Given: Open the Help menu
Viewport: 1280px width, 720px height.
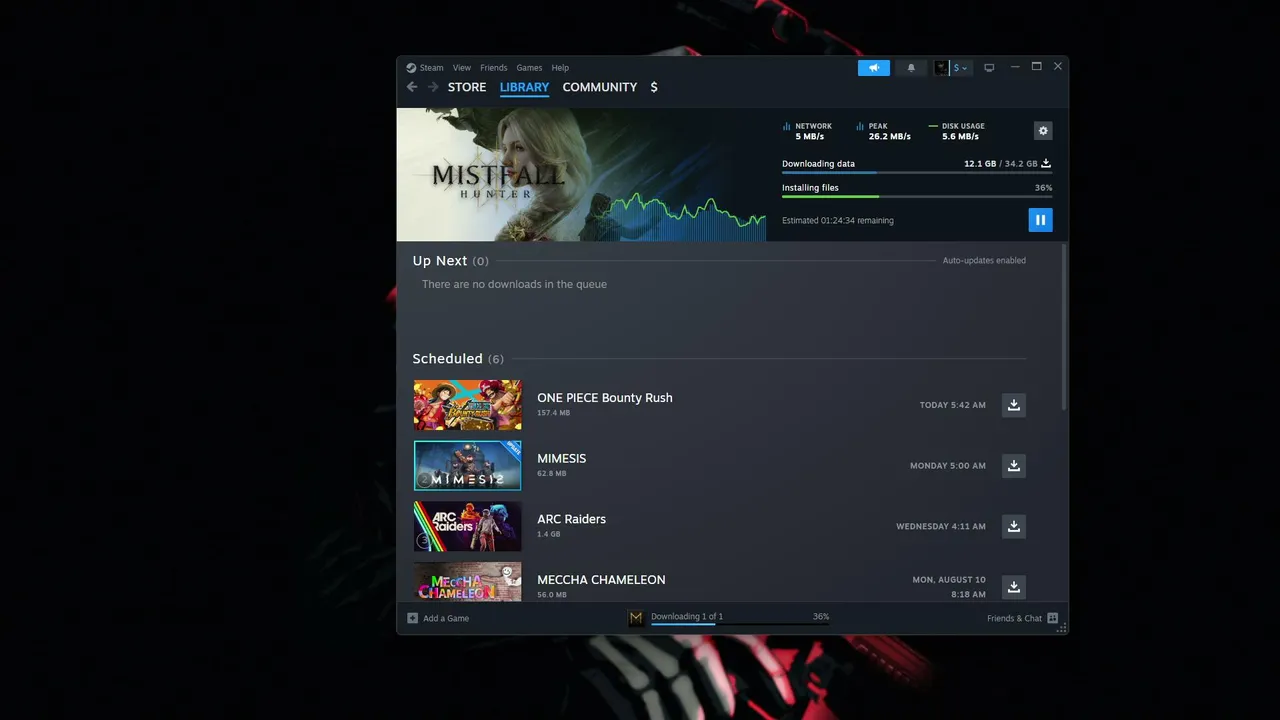Looking at the screenshot, I should (x=560, y=68).
